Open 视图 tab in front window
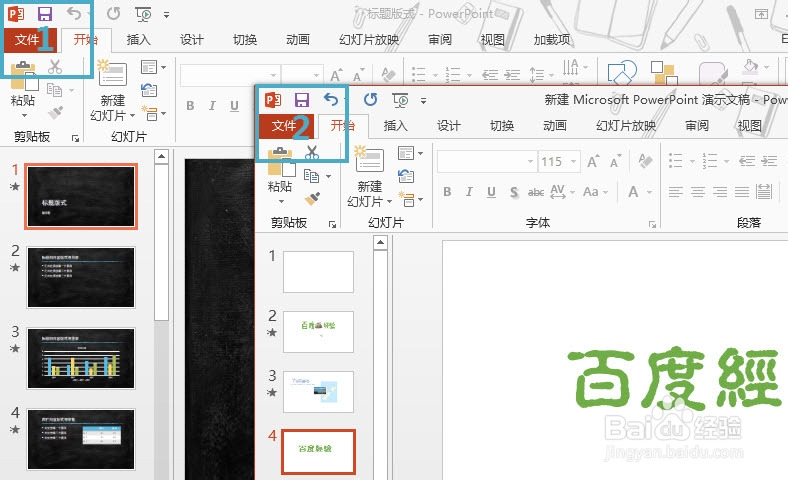This screenshot has height=480, width=788. click(749, 126)
